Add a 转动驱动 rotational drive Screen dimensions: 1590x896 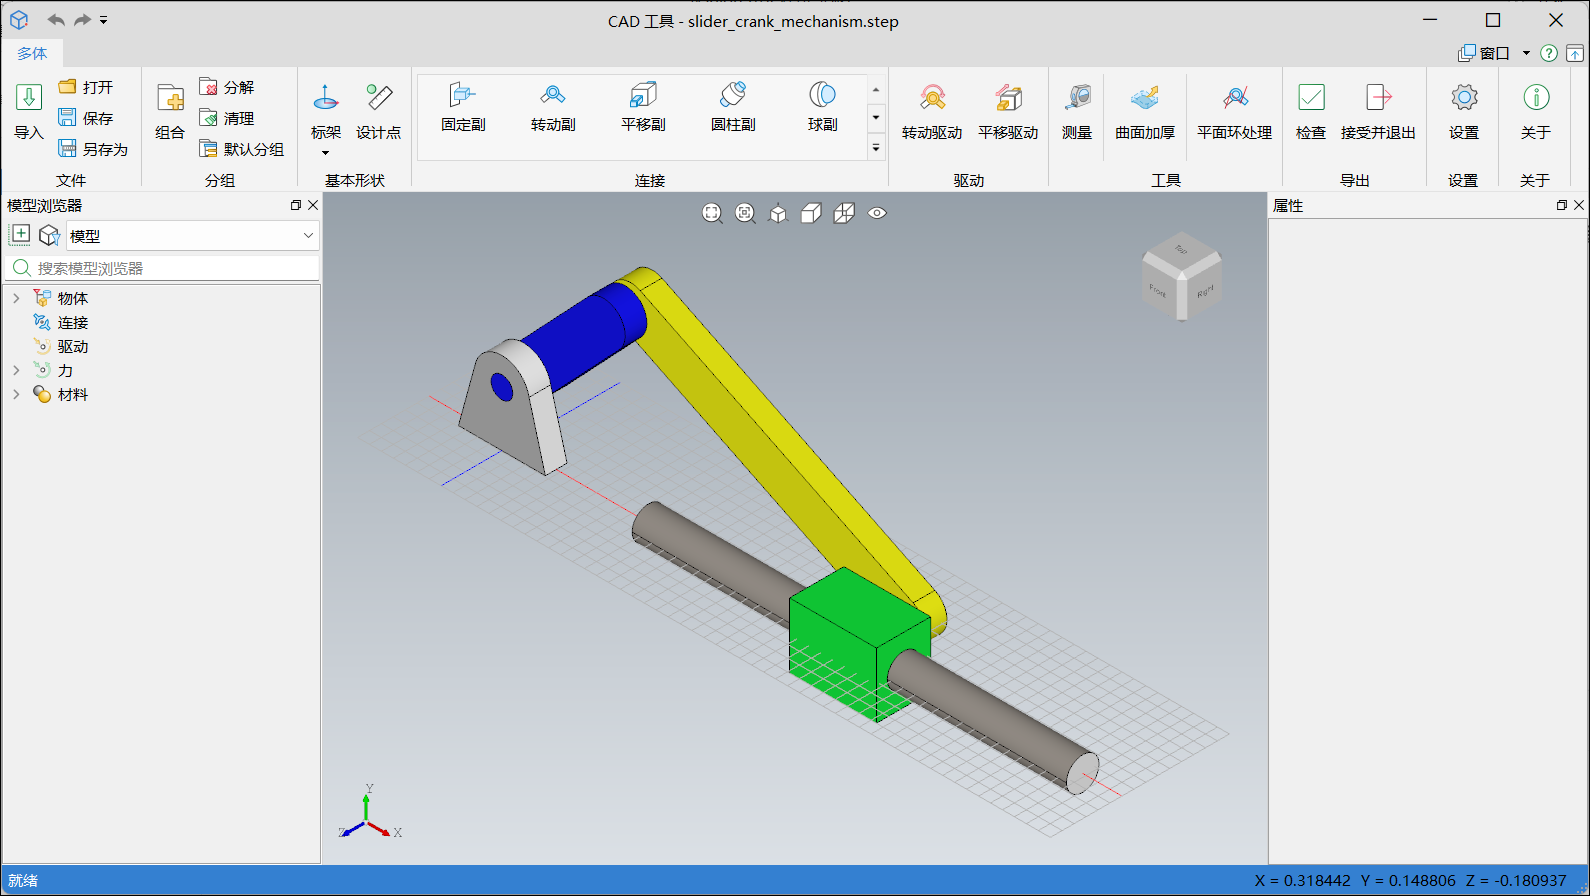[x=931, y=111]
